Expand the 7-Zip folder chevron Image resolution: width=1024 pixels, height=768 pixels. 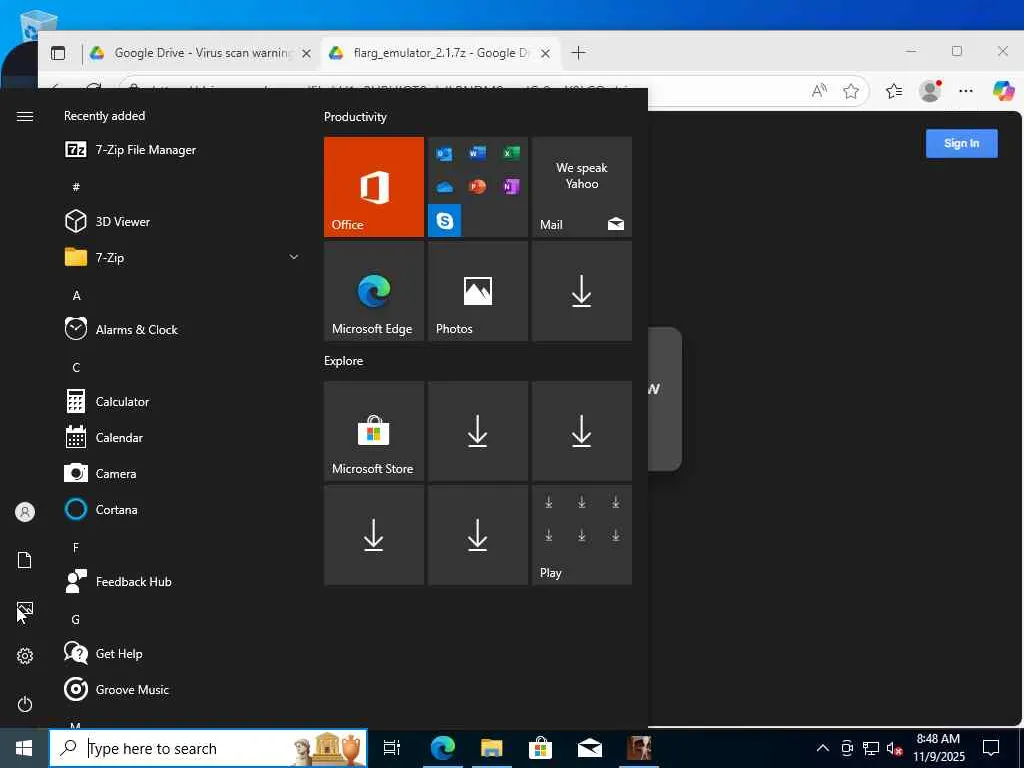(x=293, y=257)
